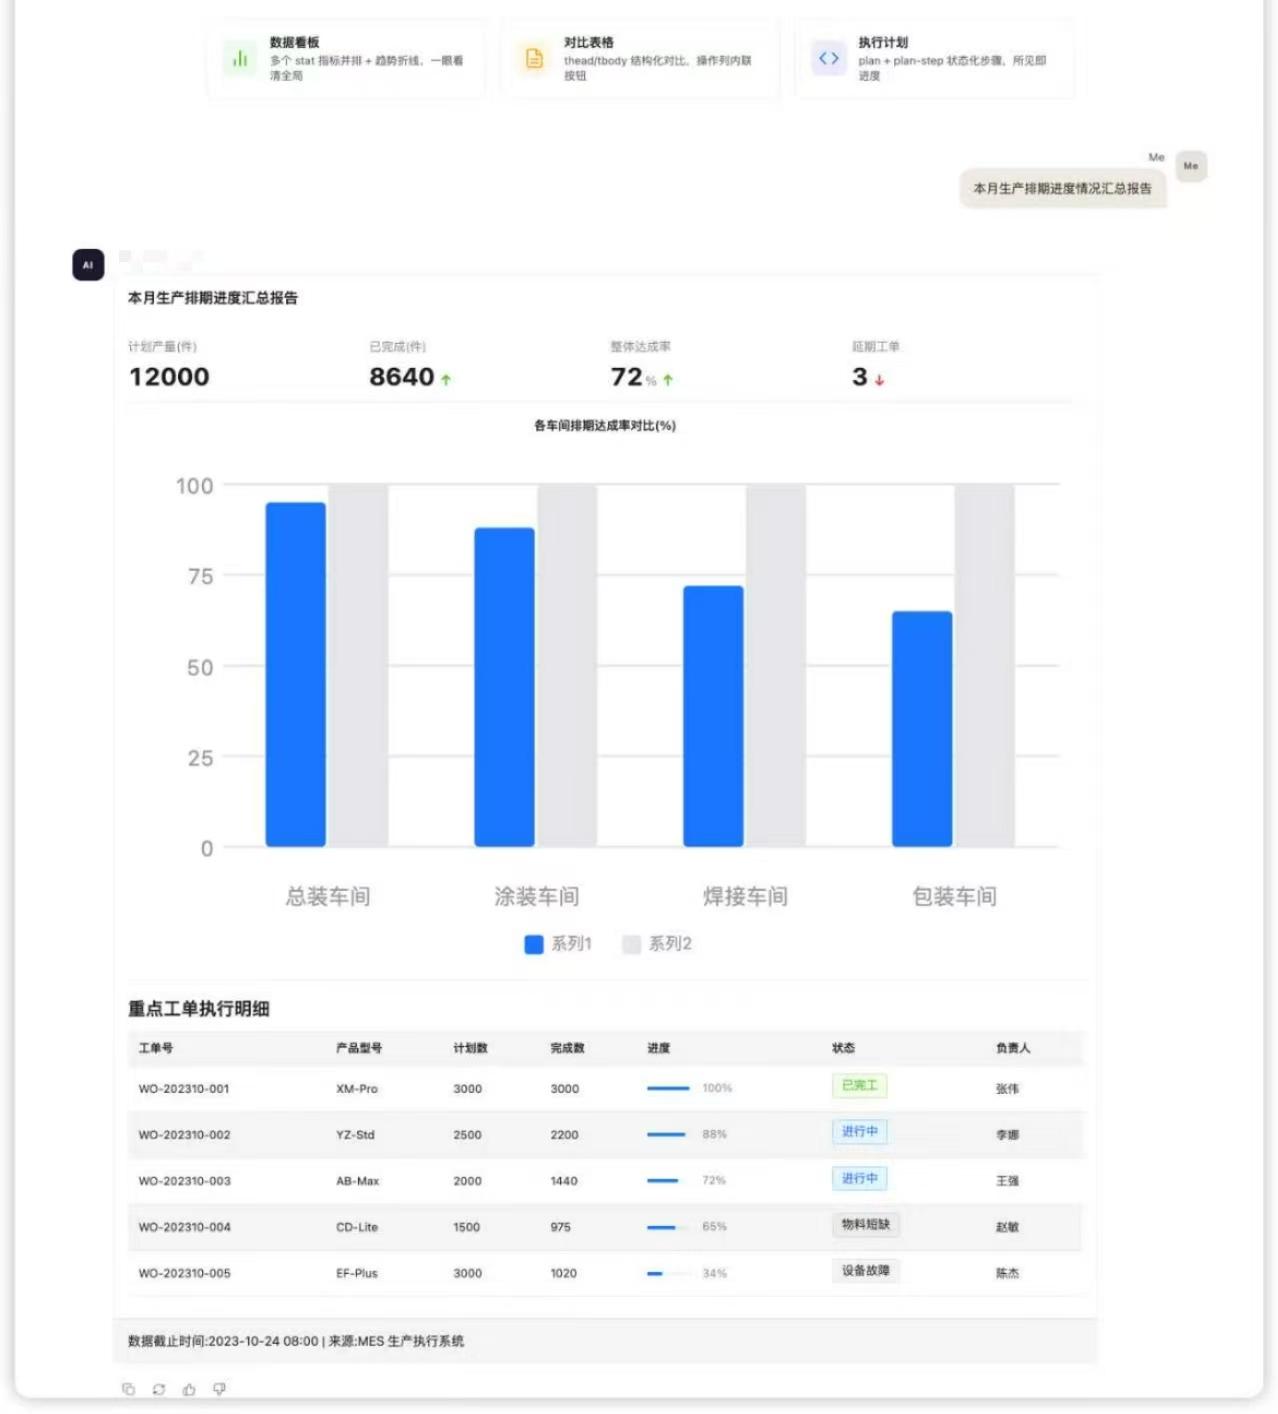Select work order WO-202310-003

184,1181
